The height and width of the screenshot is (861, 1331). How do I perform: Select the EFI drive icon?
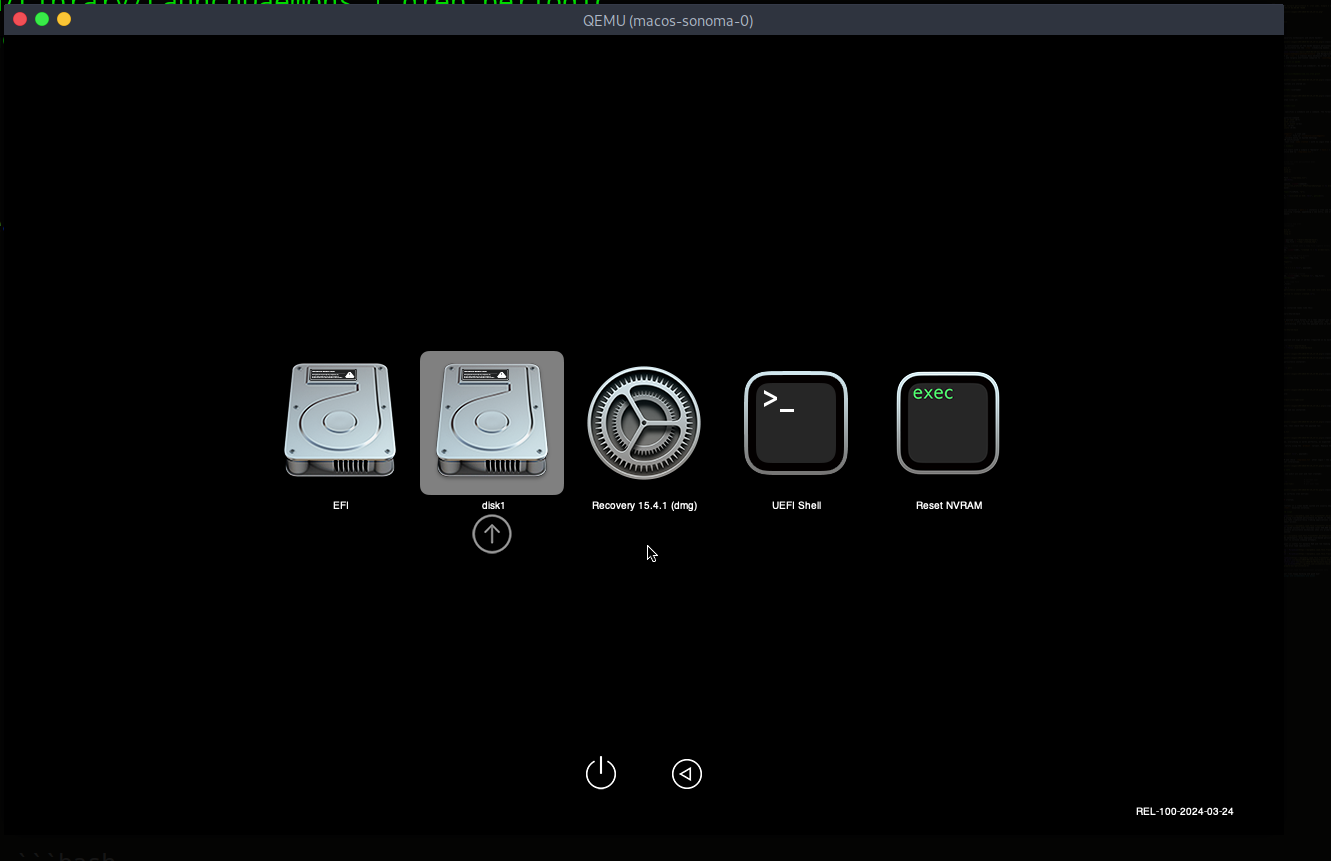click(x=340, y=421)
